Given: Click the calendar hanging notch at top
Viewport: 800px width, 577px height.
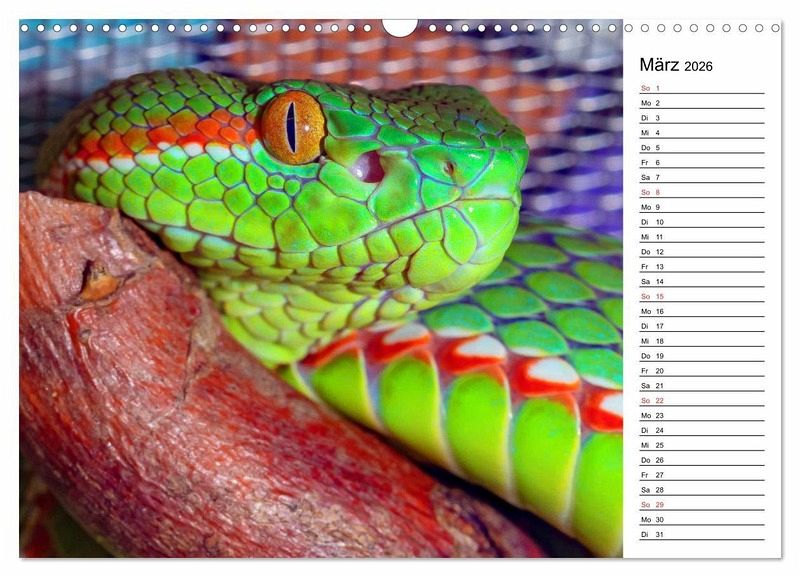Looking at the screenshot, I should (x=400, y=27).
